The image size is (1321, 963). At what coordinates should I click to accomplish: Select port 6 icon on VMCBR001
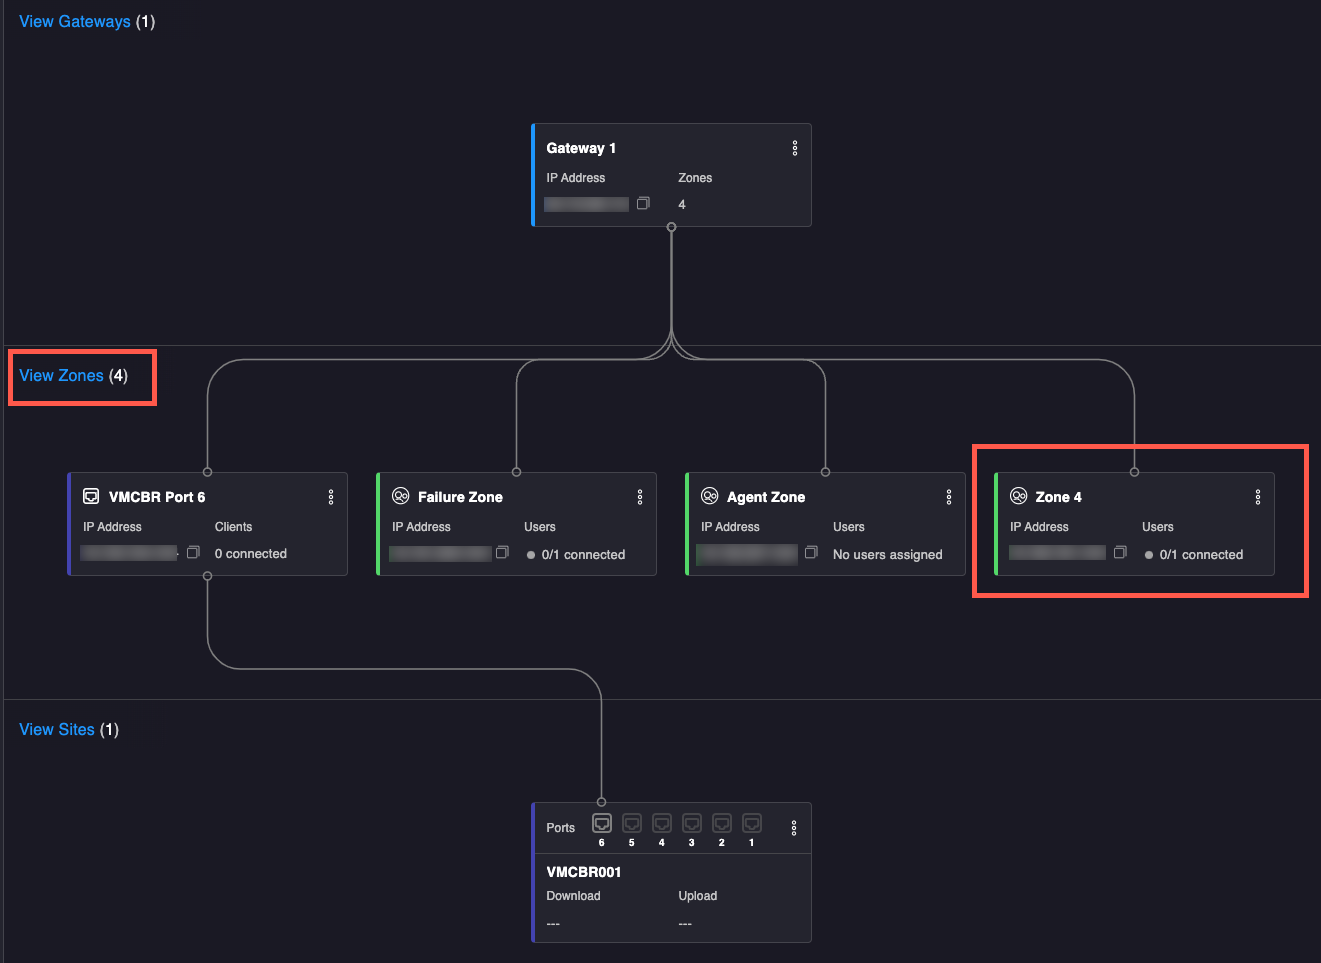(602, 823)
